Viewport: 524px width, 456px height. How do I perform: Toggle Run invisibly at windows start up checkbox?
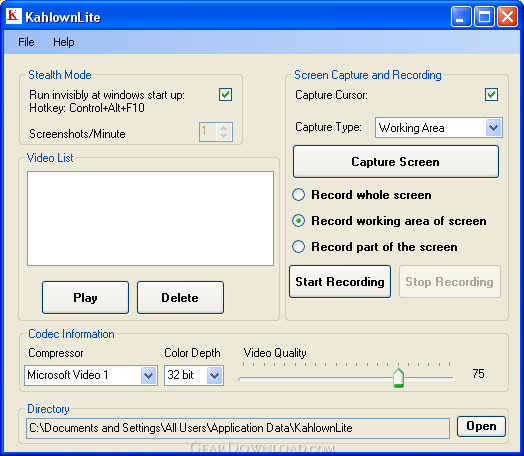pyautogui.click(x=226, y=95)
